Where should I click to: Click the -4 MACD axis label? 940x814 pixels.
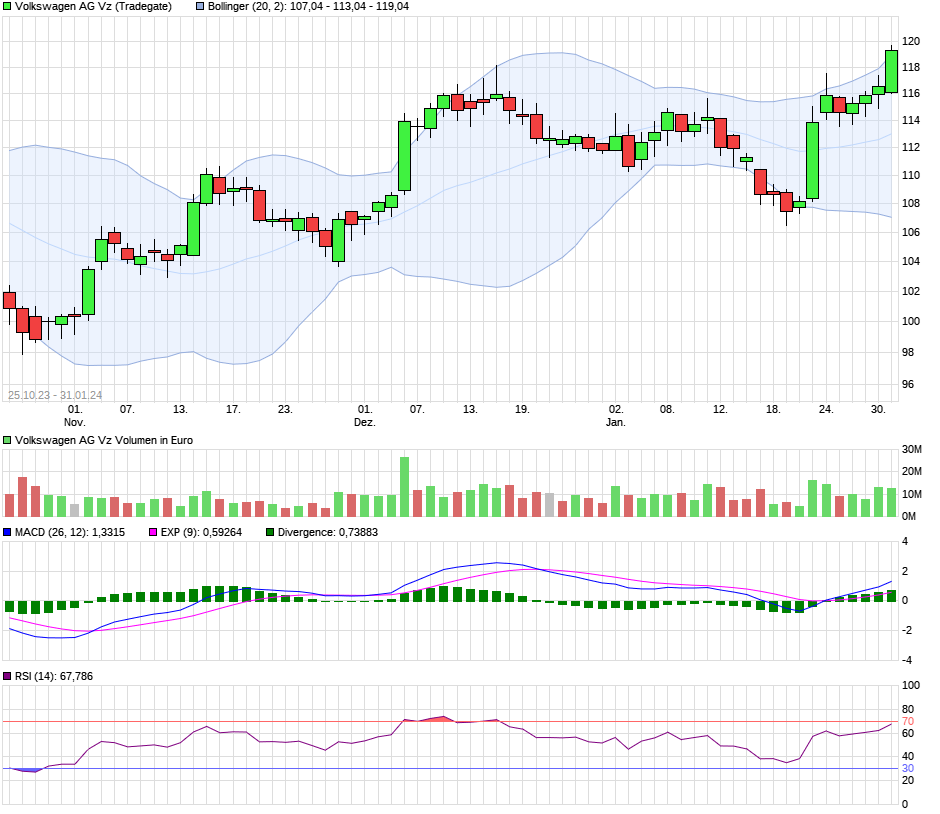[x=906, y=660]
